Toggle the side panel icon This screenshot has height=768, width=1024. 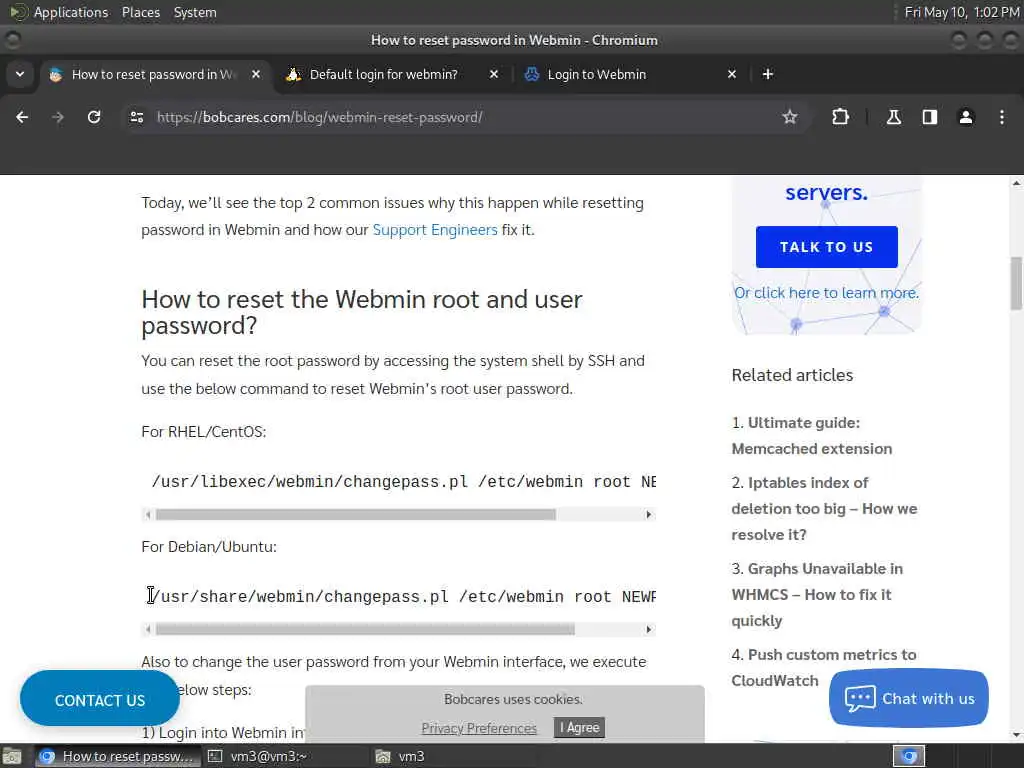pyautogui.click(x=929, y=117)
